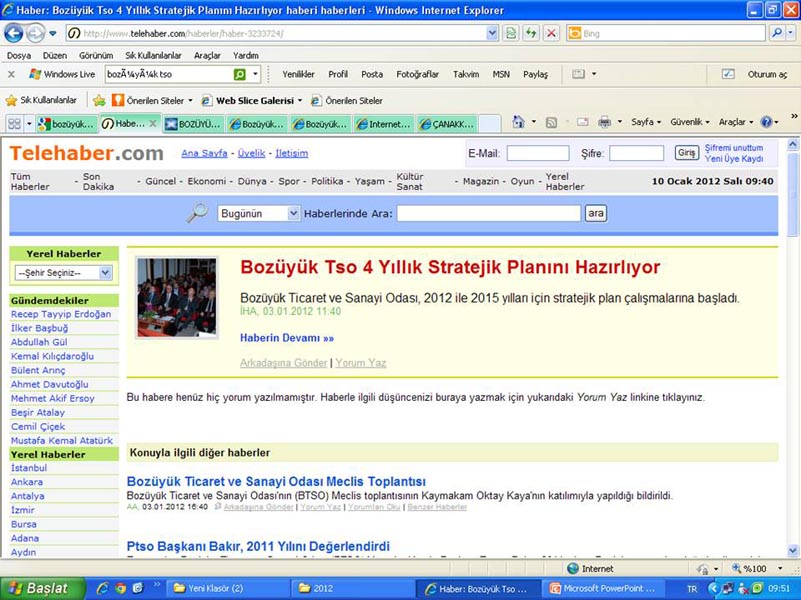This screenshot has height=600, width=801.
Task: Open Sık Kullanılanlar favorites button
Action: coord(41,101)
